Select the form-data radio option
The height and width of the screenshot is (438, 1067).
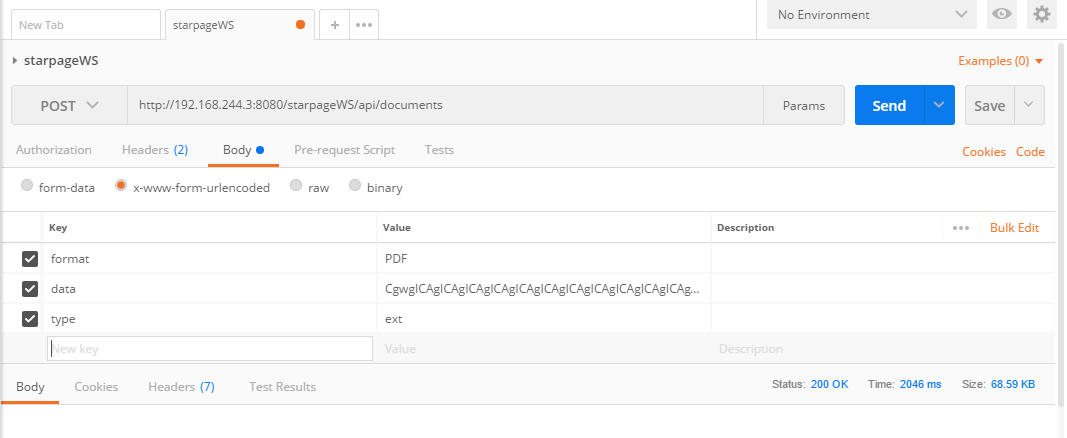(27, 186)
